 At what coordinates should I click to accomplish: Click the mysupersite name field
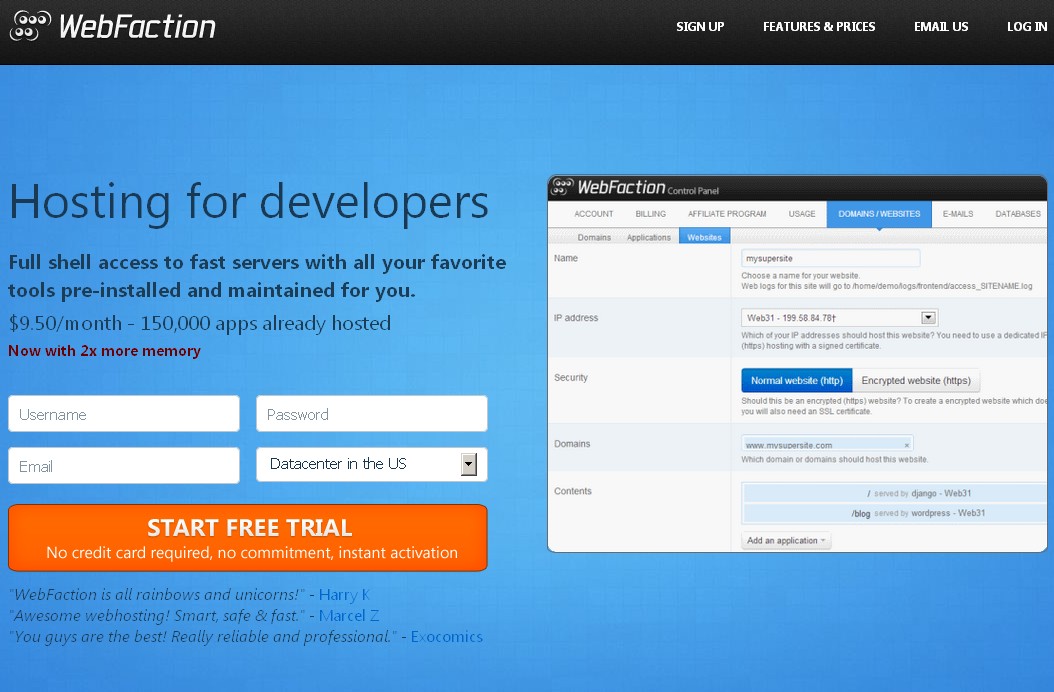click(830, 258)
